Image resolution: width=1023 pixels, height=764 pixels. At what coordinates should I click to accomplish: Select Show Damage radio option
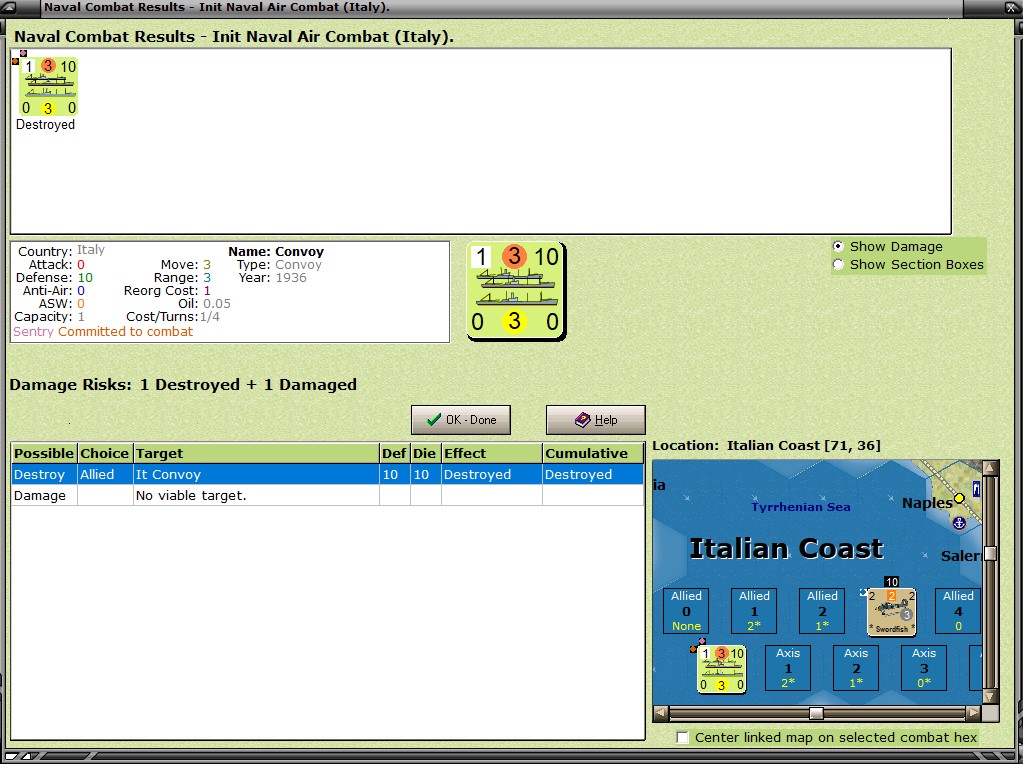(x=838, y=247)
